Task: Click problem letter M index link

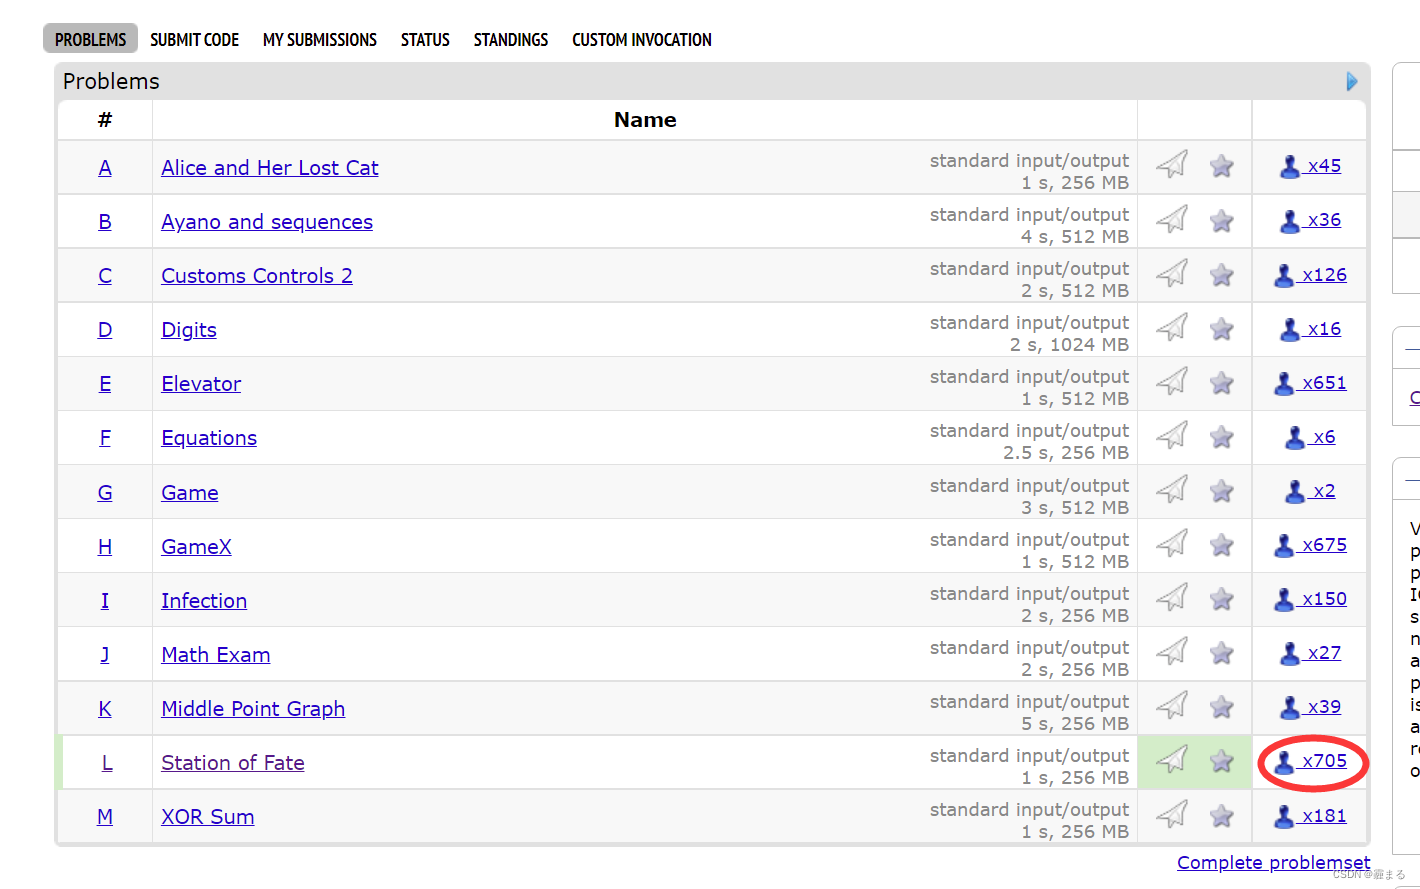Action: tap(105, 817)
